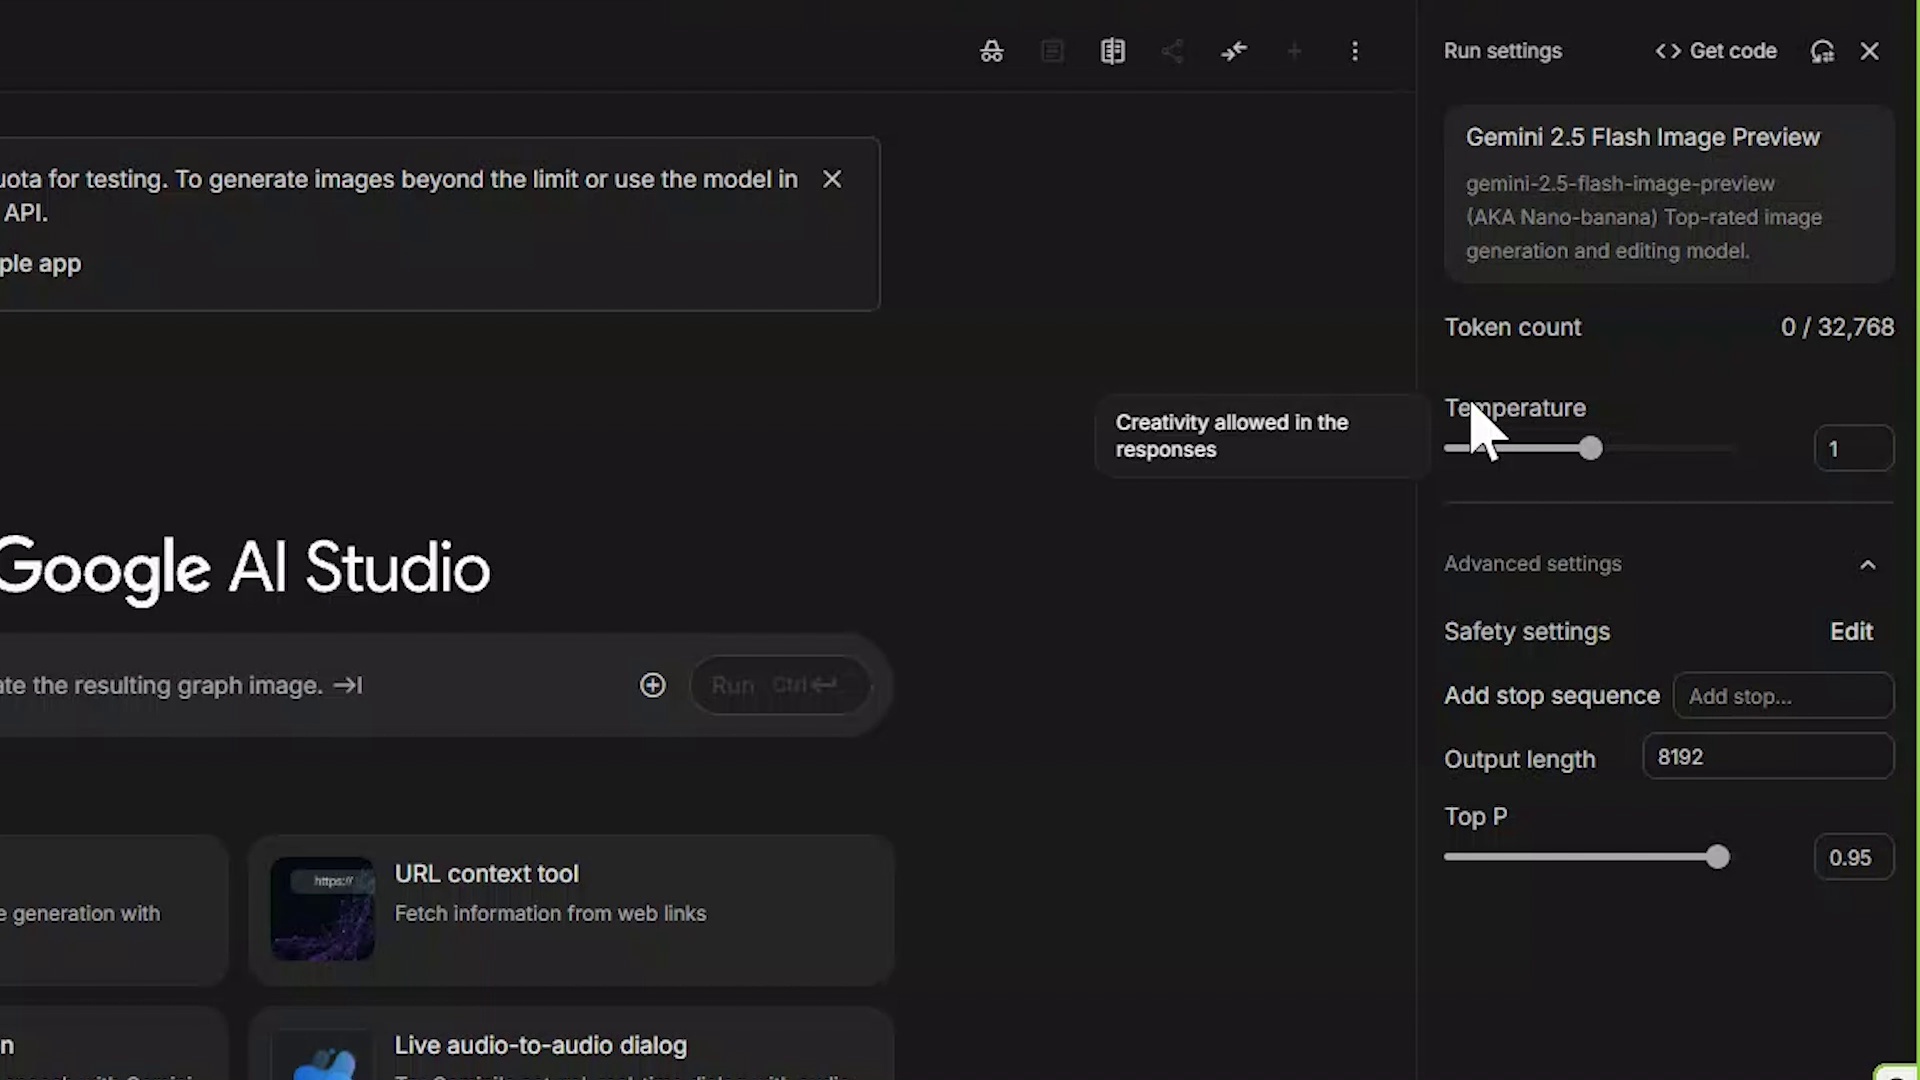This screenshot has height=1080, width=1920.
Task: Click the Get code button
Action: [1716, 51]
